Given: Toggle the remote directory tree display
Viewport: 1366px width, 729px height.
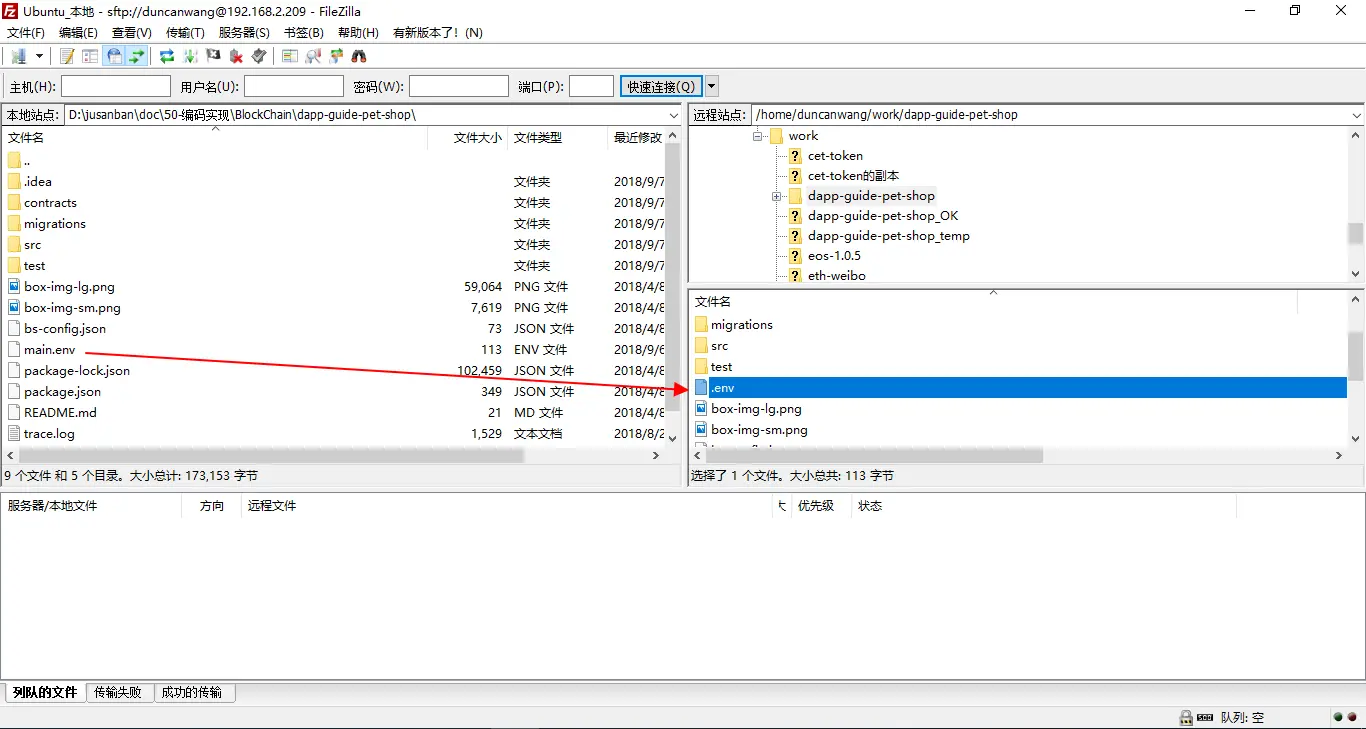Looking at the screenshot, I should (x=114, y=56).
